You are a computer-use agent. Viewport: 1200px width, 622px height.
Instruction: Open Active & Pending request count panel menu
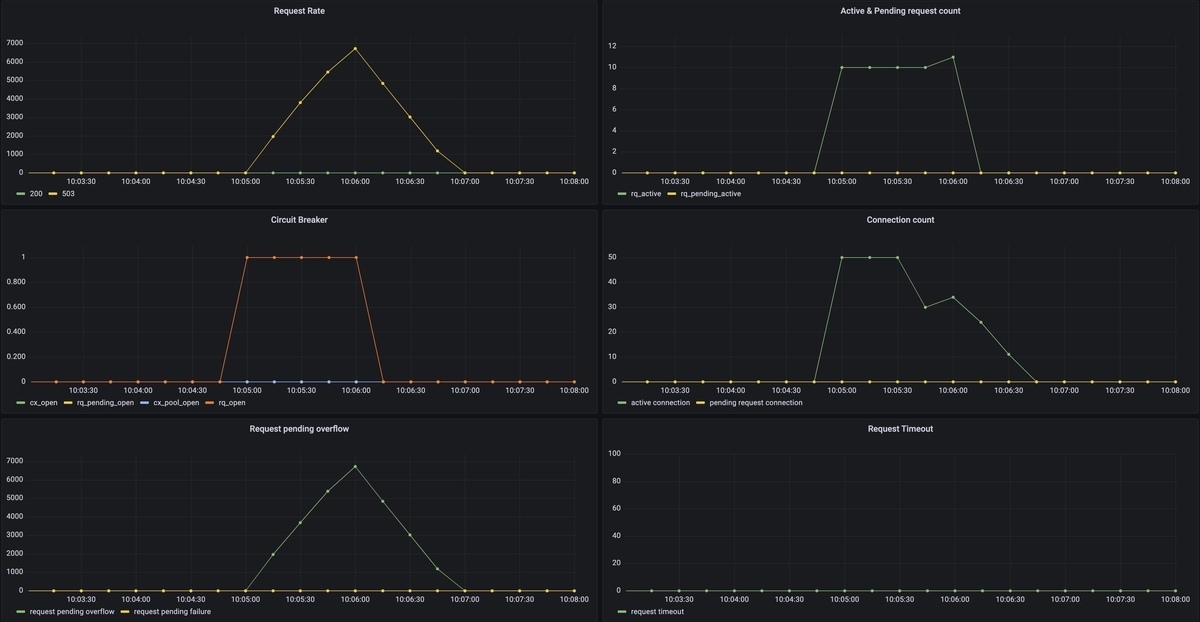pos(900,11)
